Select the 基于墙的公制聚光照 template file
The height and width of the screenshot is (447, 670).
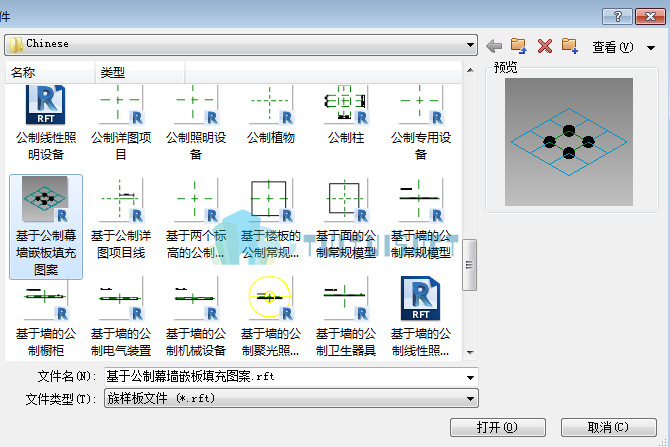click(x=271, y=316)
